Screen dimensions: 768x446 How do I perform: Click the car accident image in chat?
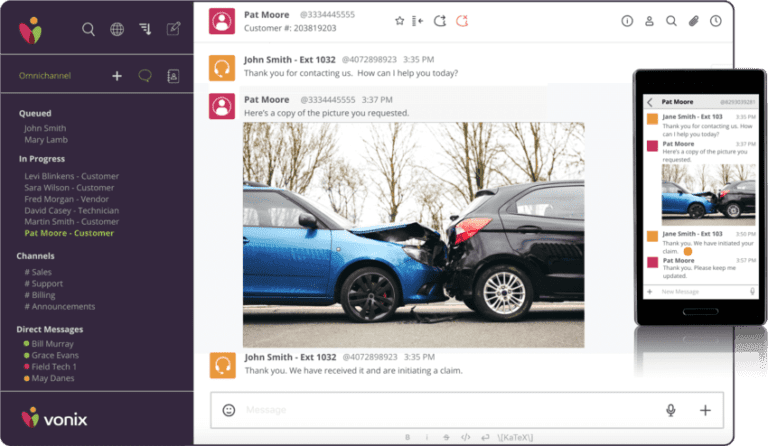(x=413, y=234)
